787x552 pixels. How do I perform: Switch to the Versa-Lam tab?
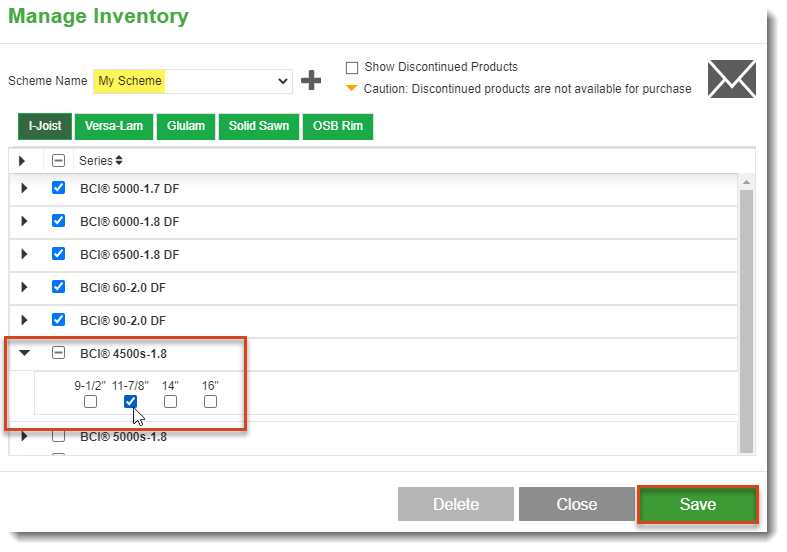click(114, 126)
